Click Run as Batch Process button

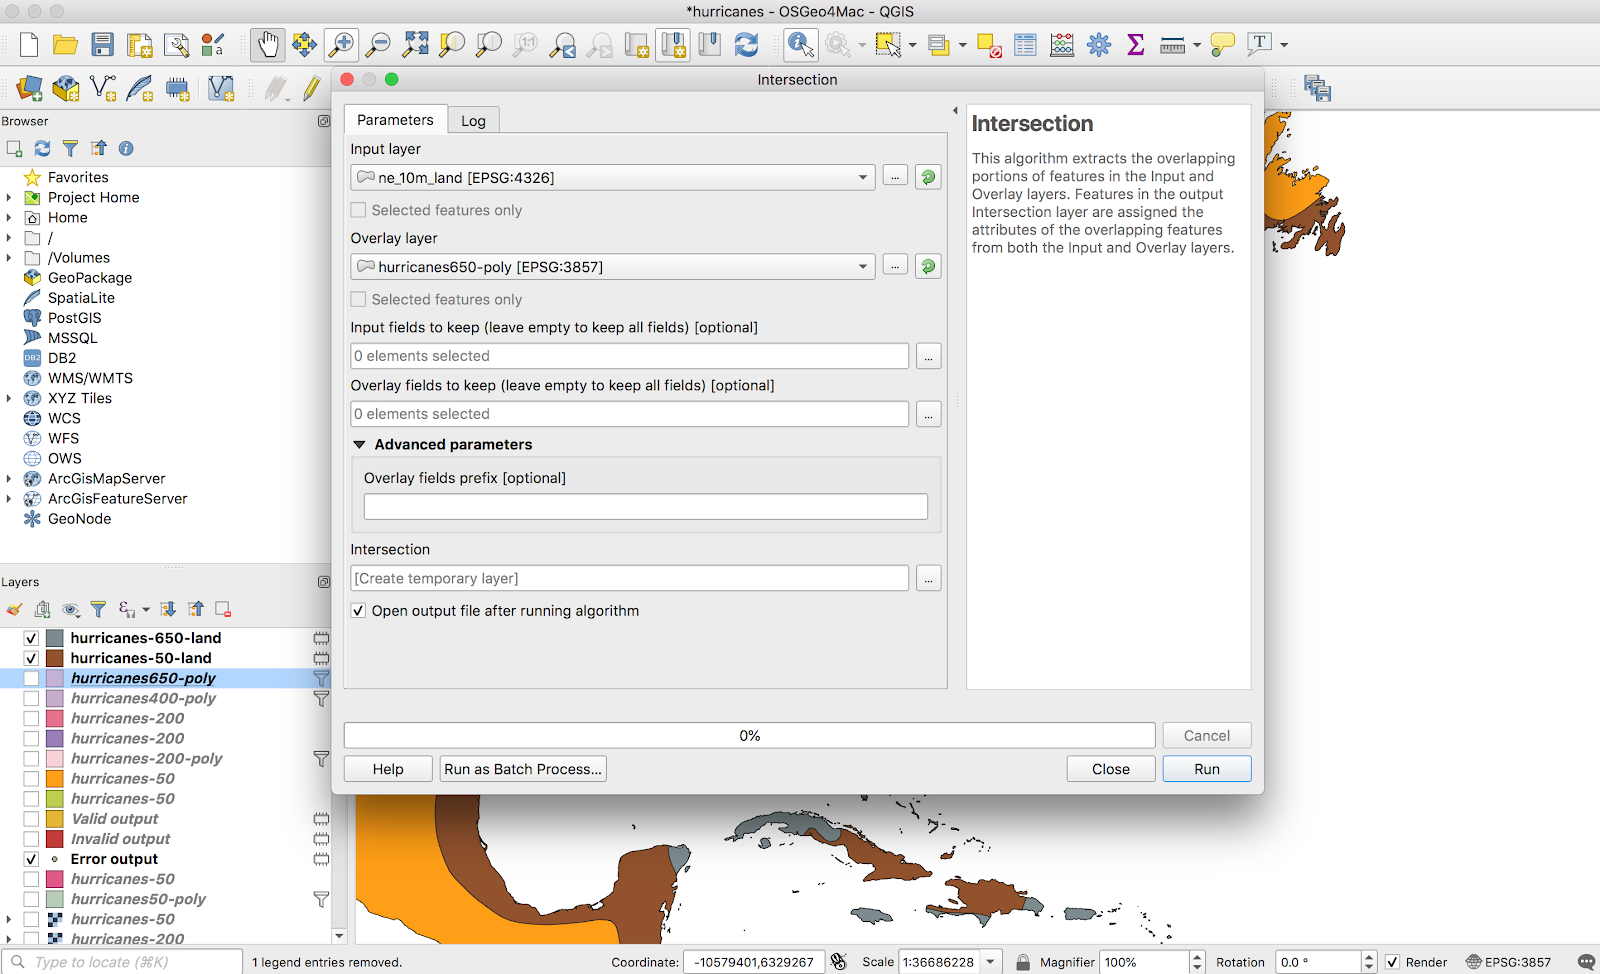523,769
